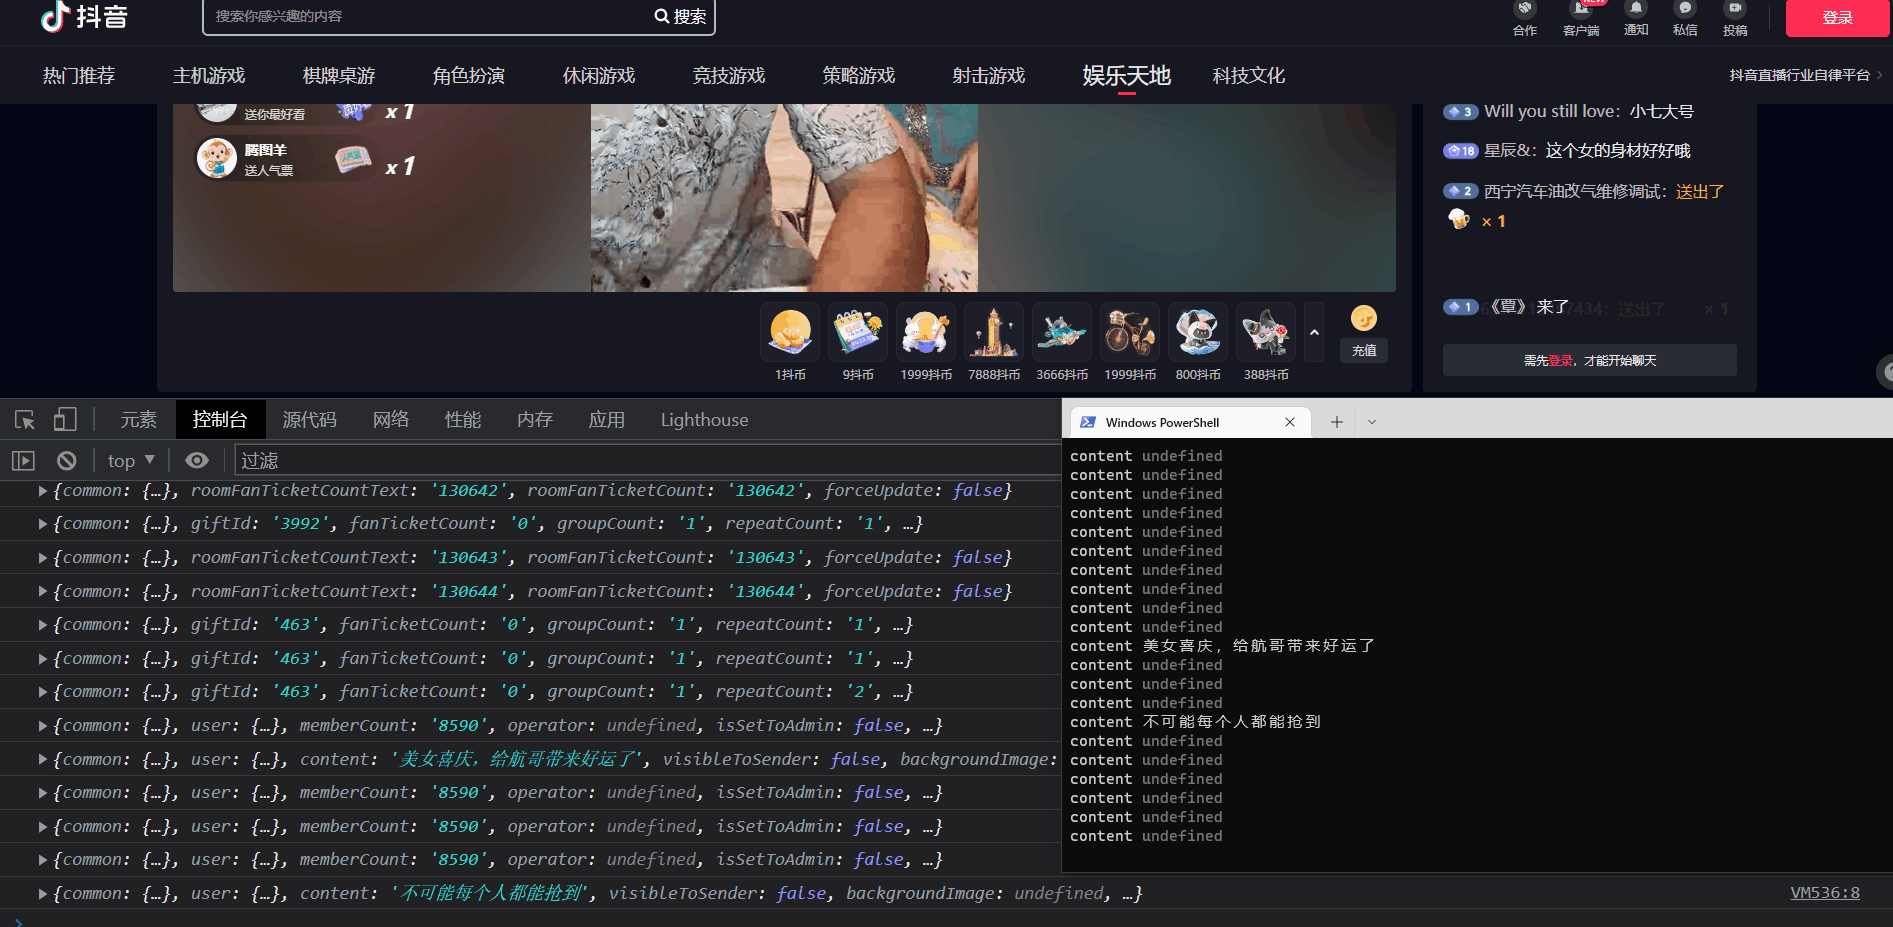Add a new terminal tab with plus
Screen dimensions: 1893x927
[x=1336, y=422]
